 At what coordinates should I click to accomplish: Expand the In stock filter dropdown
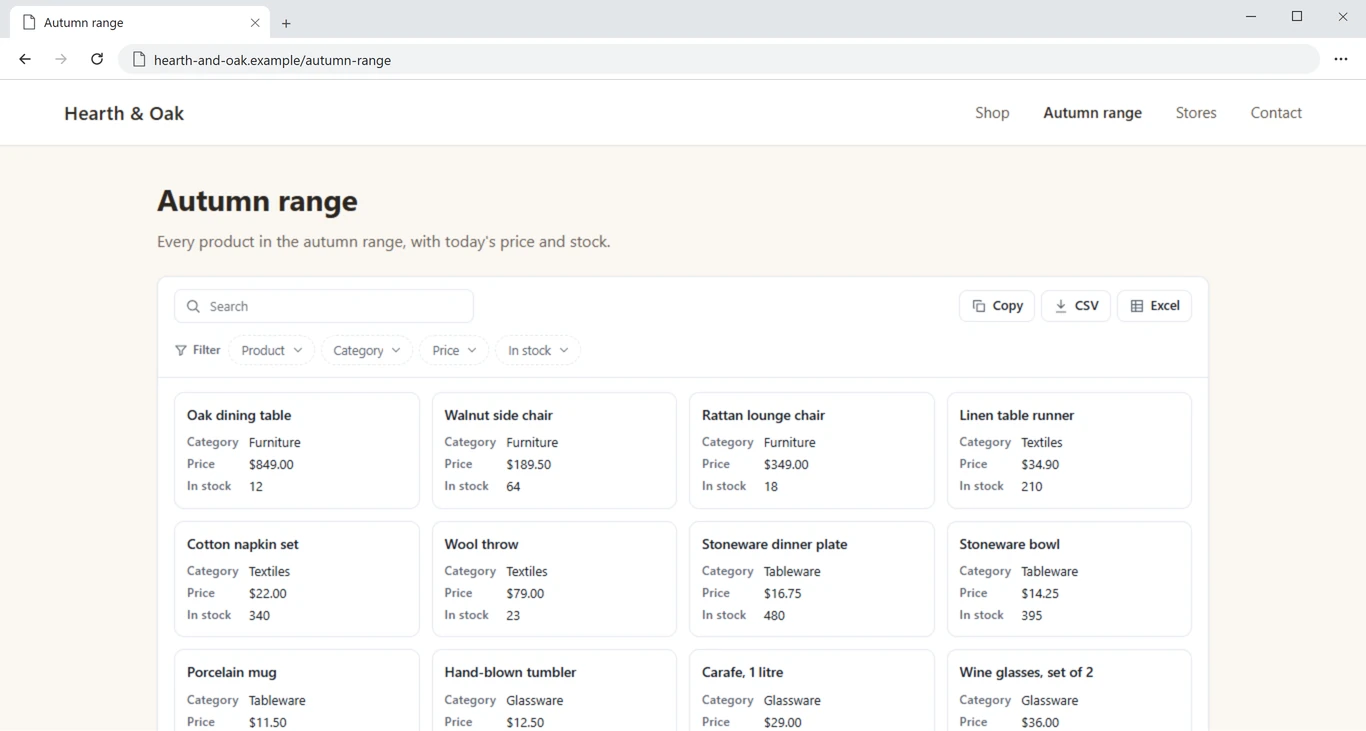coord(538,350)
